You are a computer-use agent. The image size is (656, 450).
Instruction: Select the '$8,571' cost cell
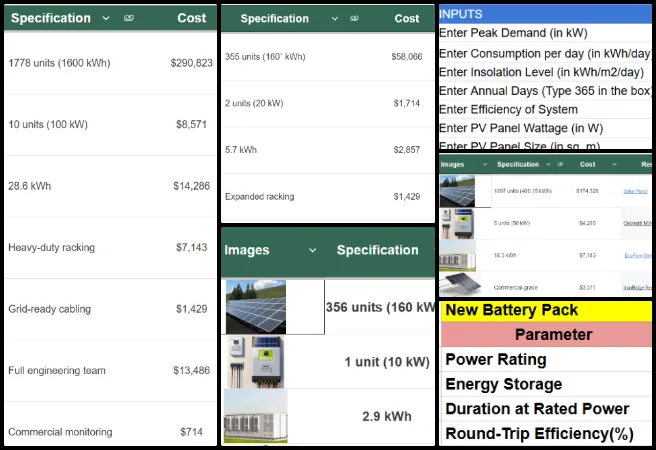click(x=192, y=125)
